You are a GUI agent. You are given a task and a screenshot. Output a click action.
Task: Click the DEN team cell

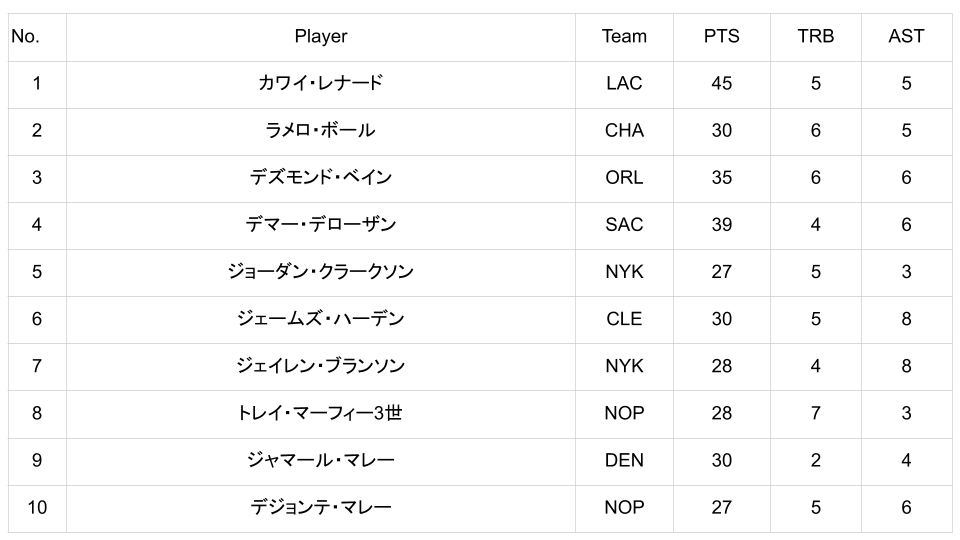(624, 460)
